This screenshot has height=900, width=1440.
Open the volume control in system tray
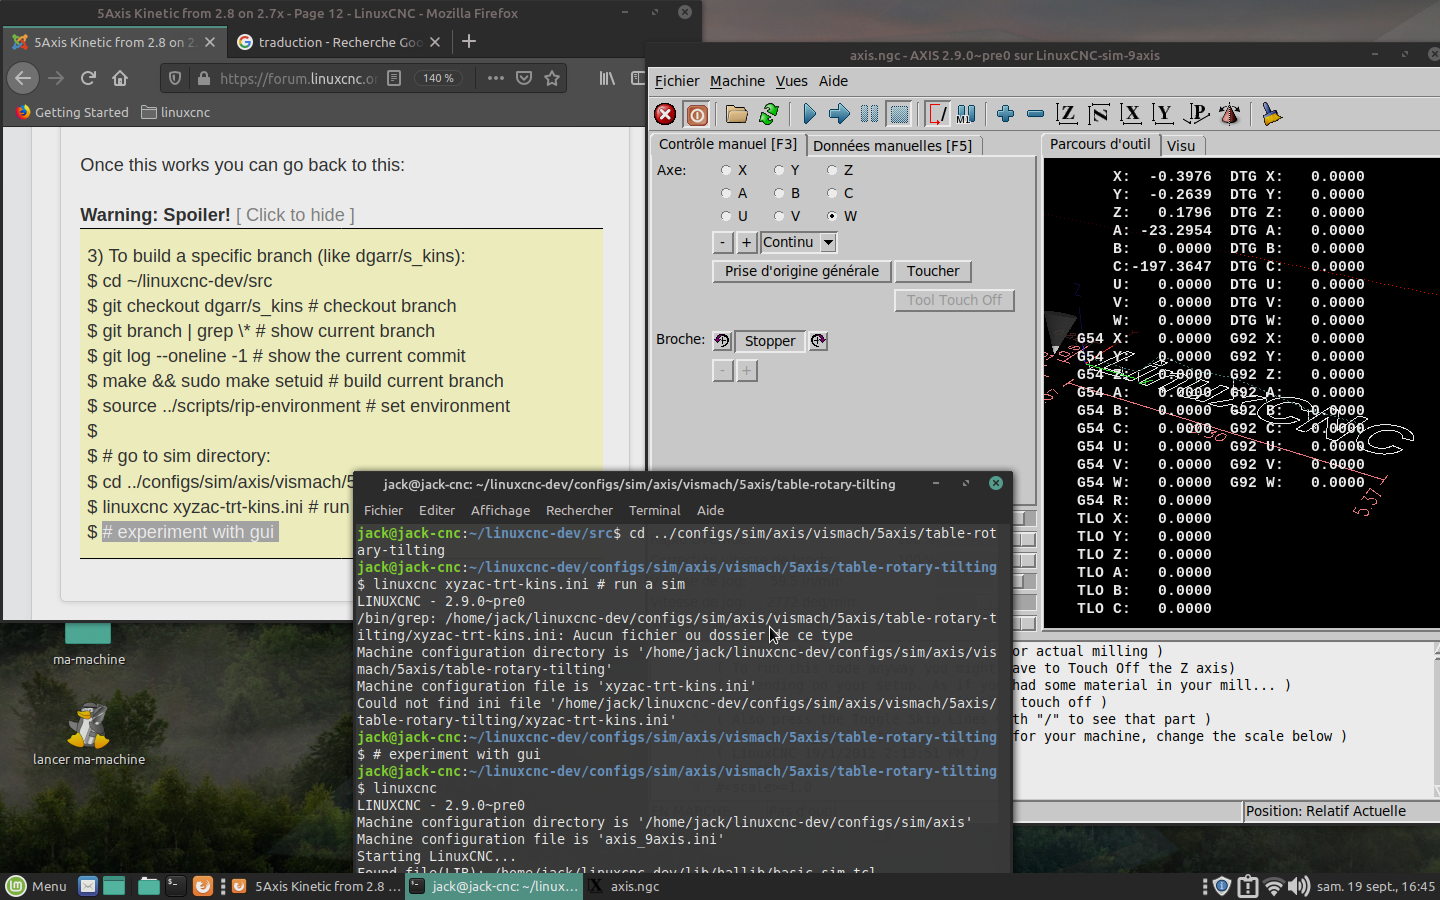pyautogui.click(x=1298, y=886)
